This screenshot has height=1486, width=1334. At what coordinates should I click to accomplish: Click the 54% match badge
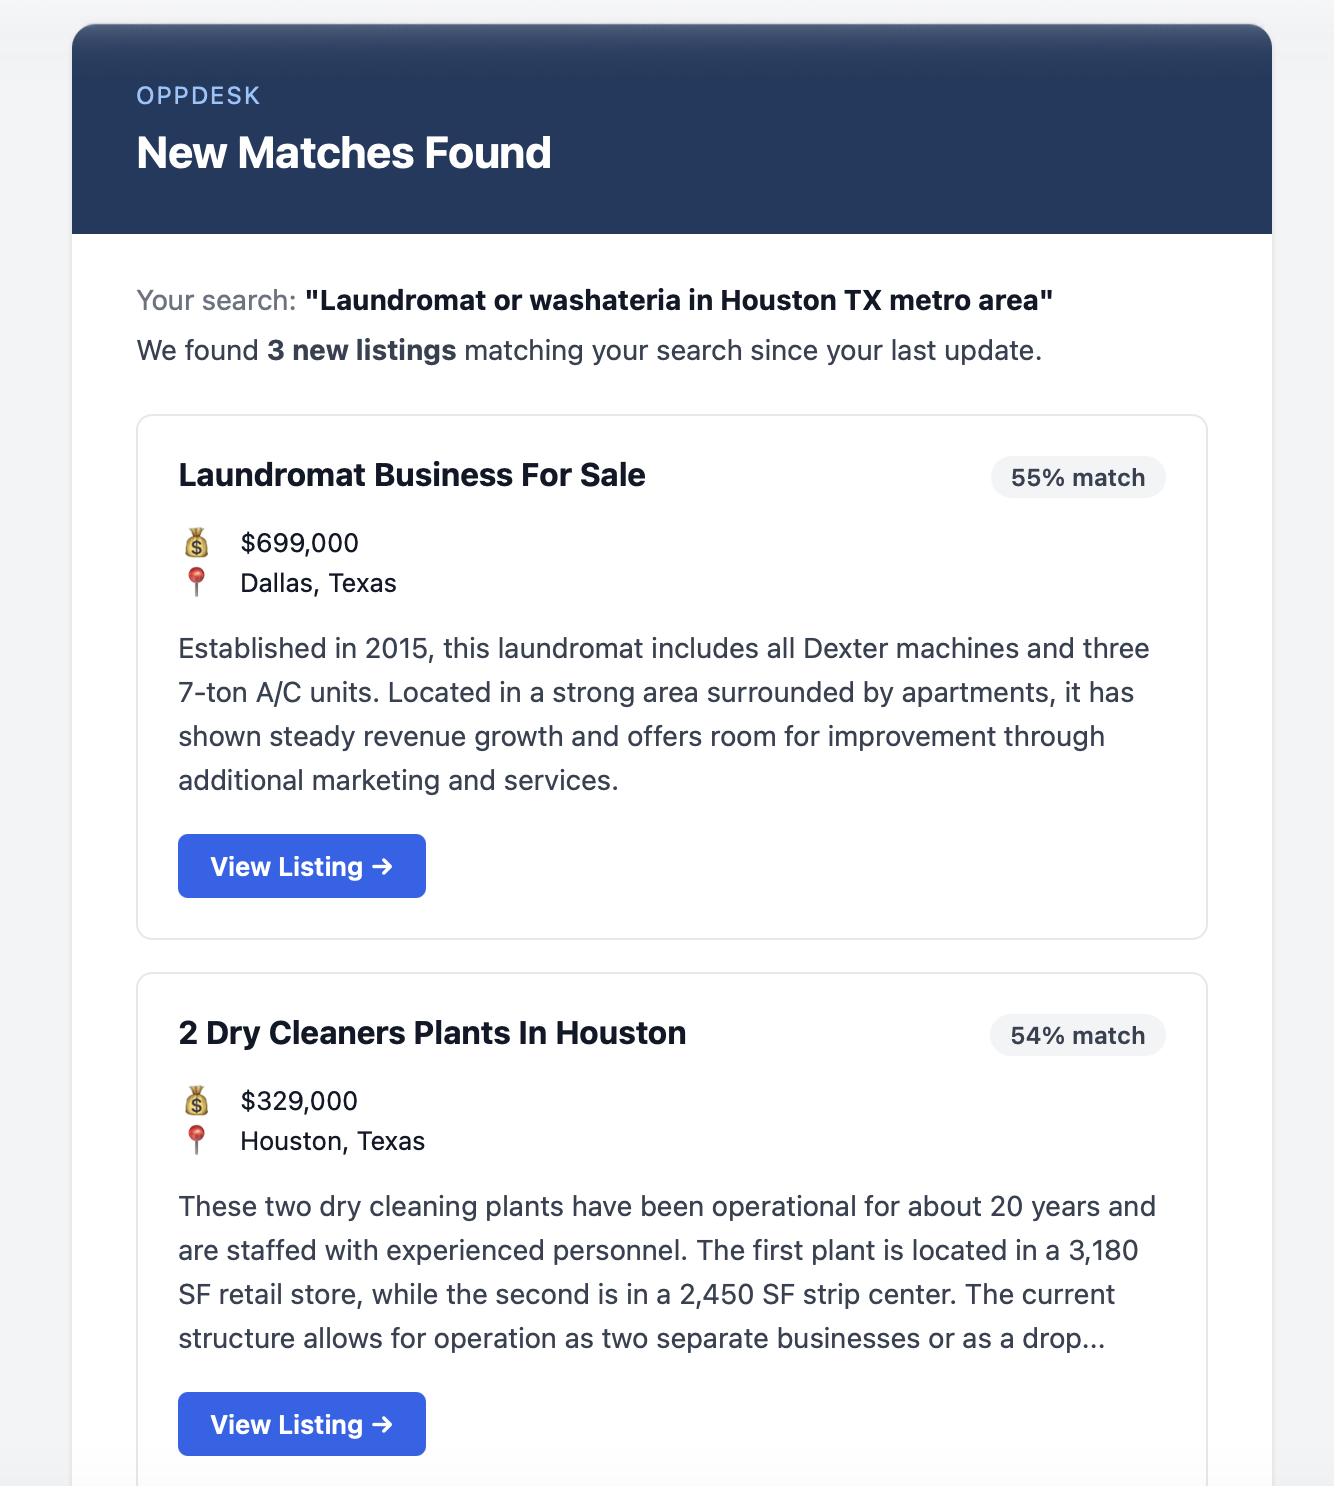point(1078,1035)
